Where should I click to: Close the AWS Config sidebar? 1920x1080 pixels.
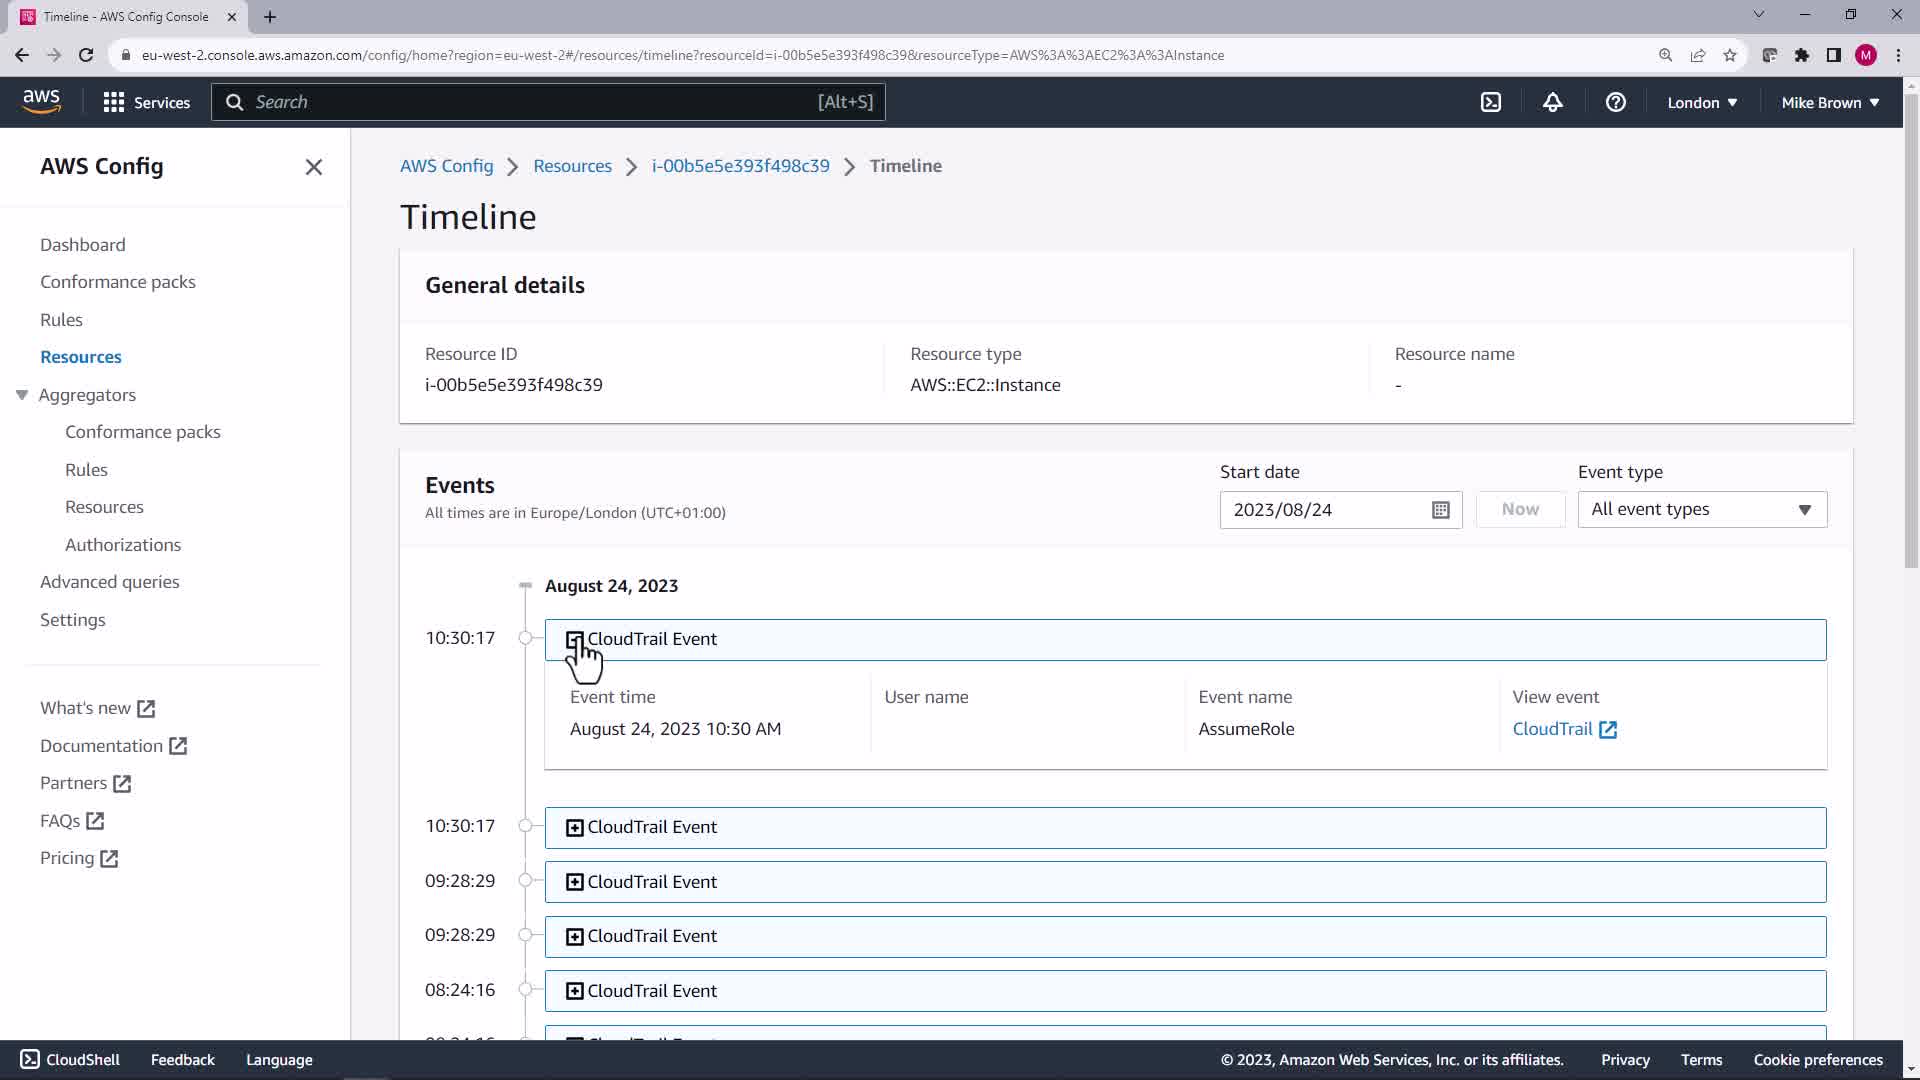pos(313,167)
